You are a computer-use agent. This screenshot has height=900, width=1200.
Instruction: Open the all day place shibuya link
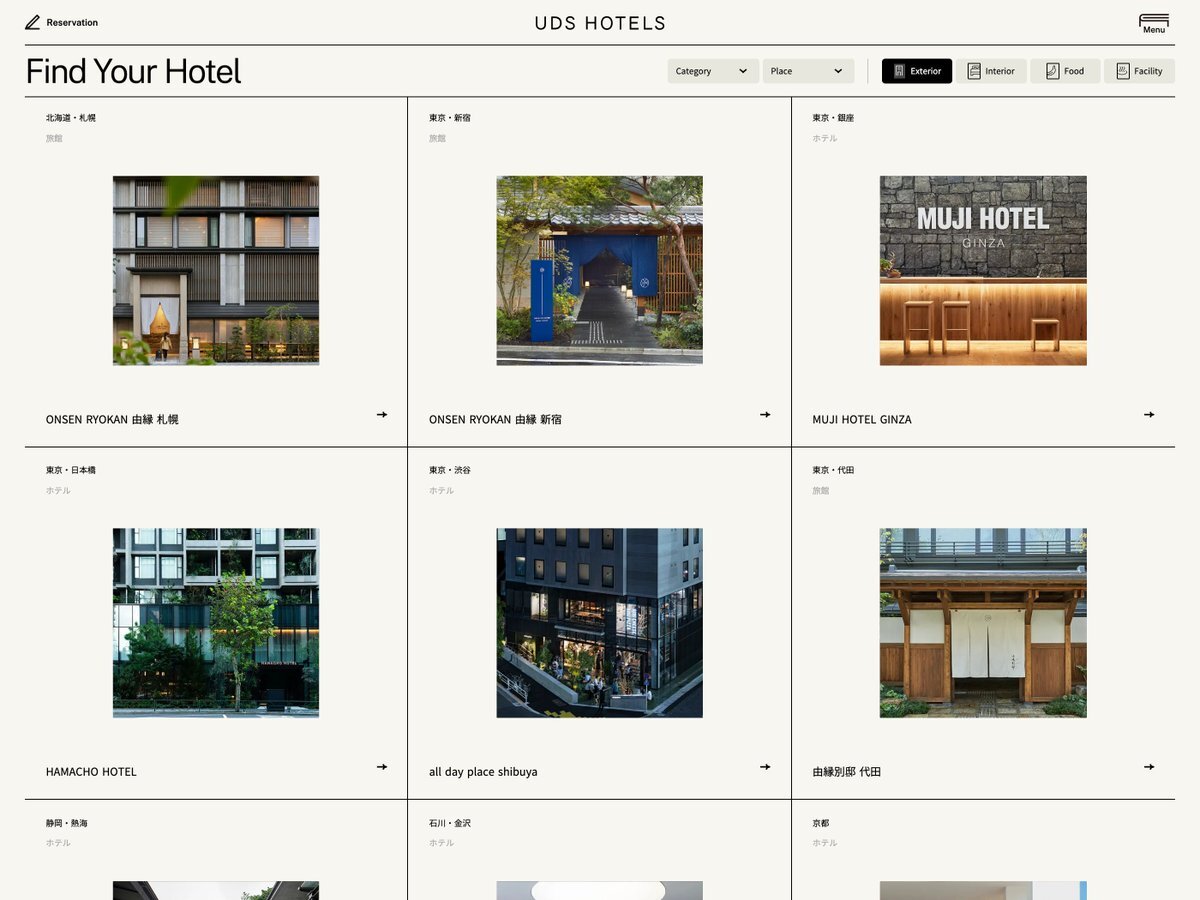click(x=483, y=772)
